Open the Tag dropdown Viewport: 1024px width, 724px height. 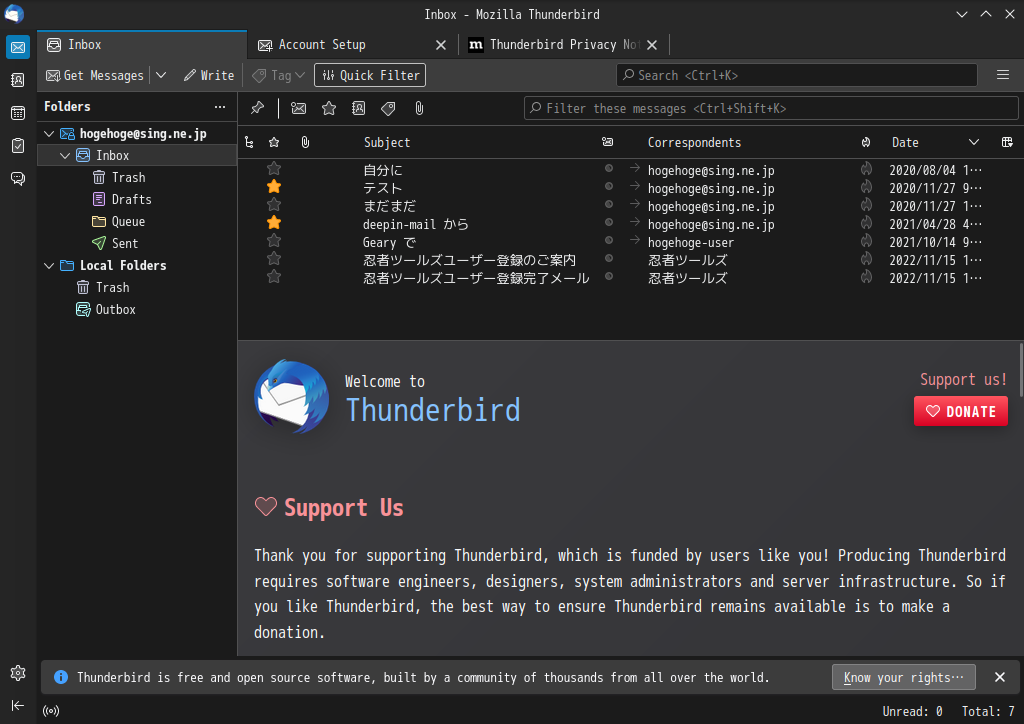coord(280,75)
